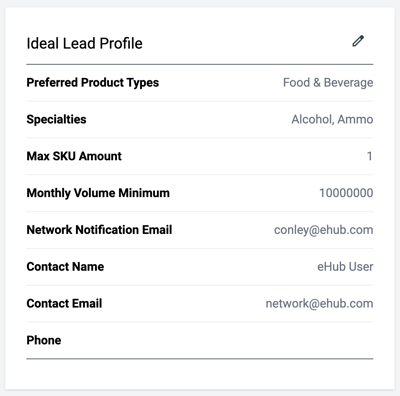Image resolution: width=400 pixels, height=396 pixels.
Task: Click the Max SKU Amount row middle
Action: tap(200, 156)
